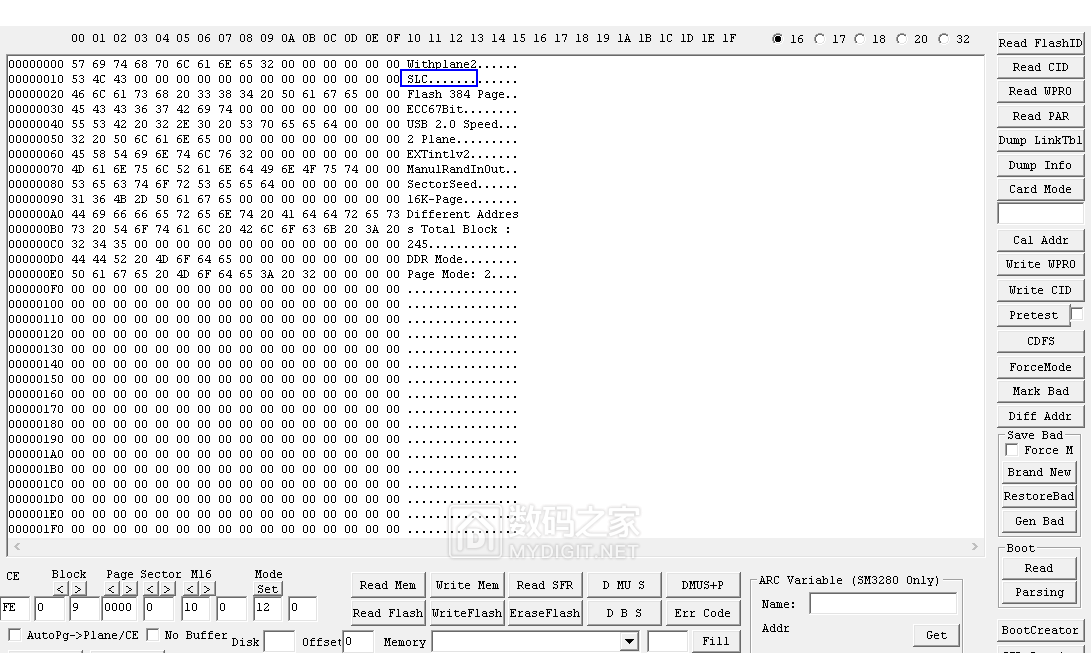Click the Set button under Mode
The height and width of the screenshot is (653, 1091).
[267, 589]
